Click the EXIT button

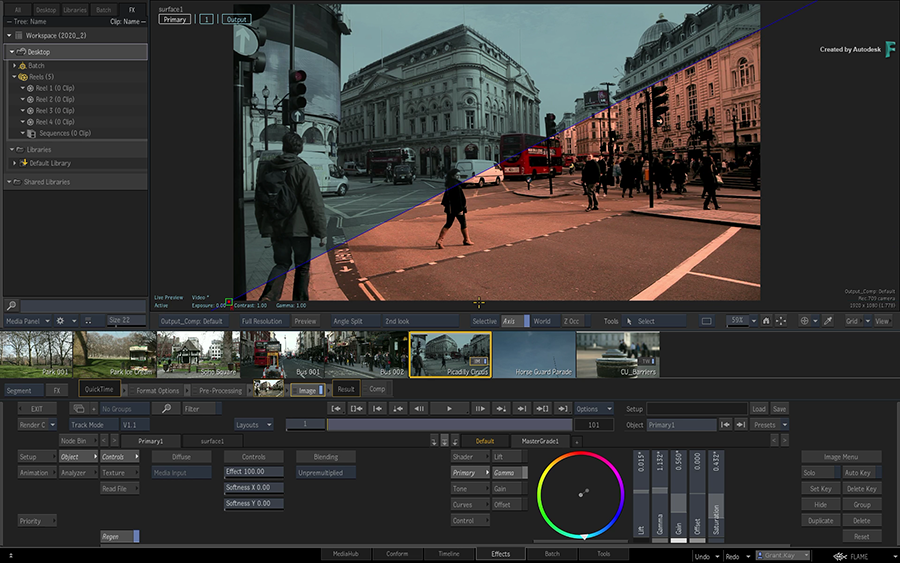point(37,408)
